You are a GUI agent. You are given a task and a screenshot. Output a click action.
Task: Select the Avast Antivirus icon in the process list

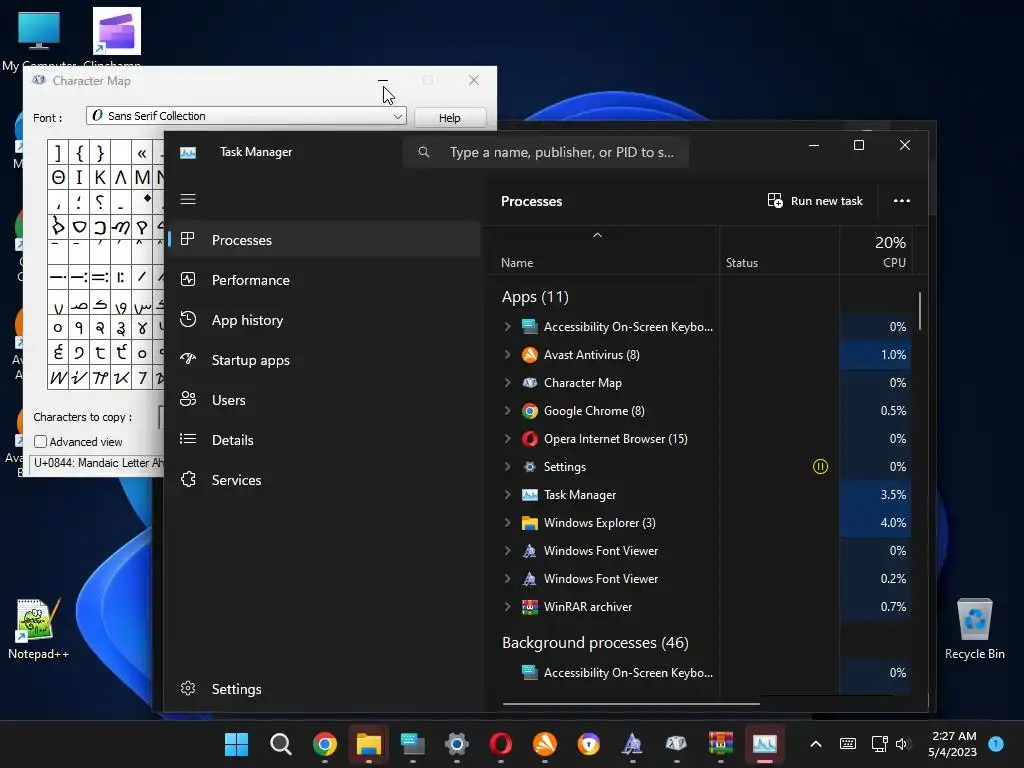pos(530,355)
